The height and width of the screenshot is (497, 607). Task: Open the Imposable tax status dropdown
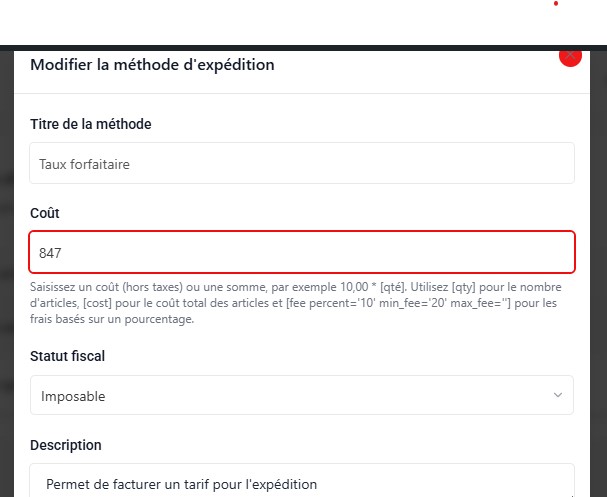click(x=300, y=396)
